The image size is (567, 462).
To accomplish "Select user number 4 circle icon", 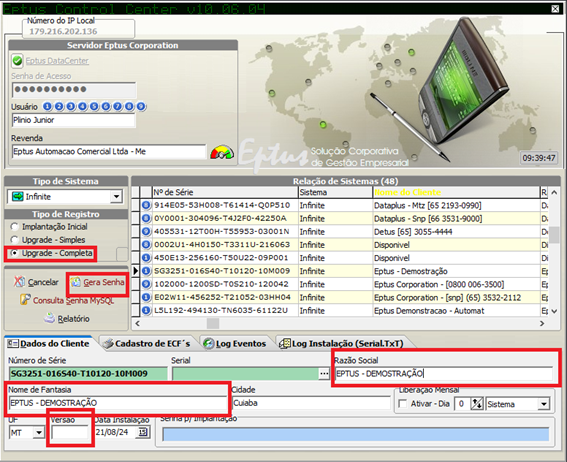I will pos(82,106).
